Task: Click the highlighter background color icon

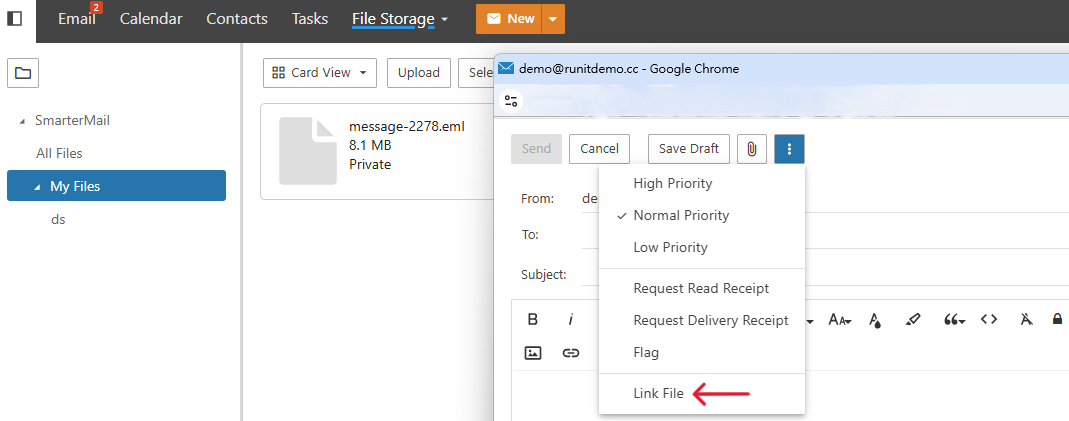Action: pyautogui.click(x=912, y=320)
